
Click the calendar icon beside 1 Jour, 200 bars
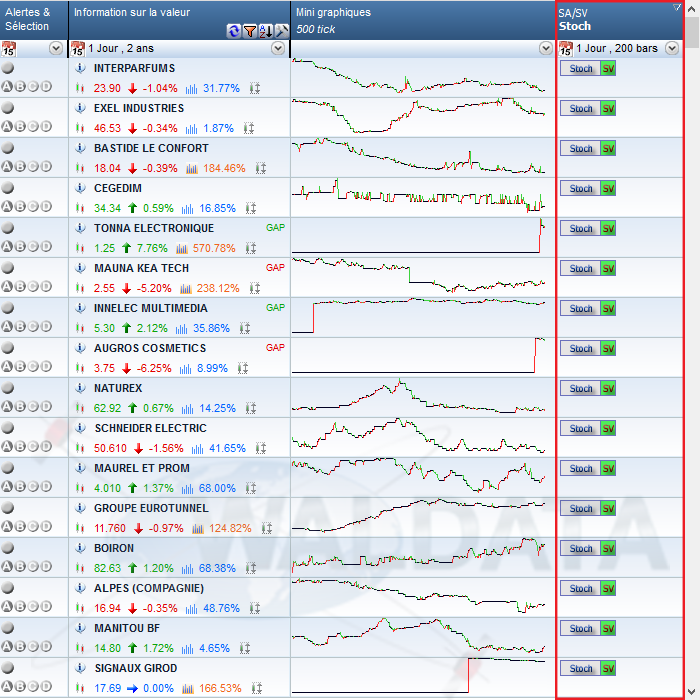point(566,49)
